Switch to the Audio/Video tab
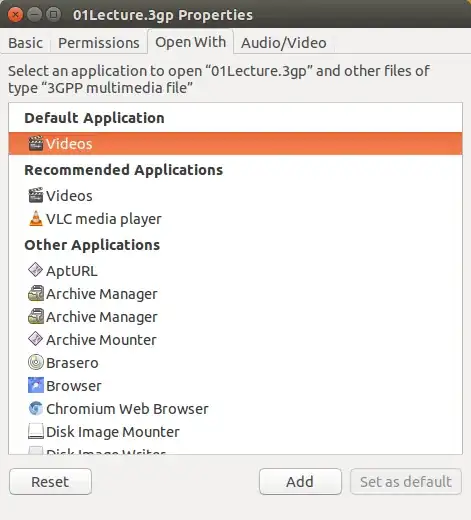The width and height of the screenshot is (471, 520). tap(284, 43)
